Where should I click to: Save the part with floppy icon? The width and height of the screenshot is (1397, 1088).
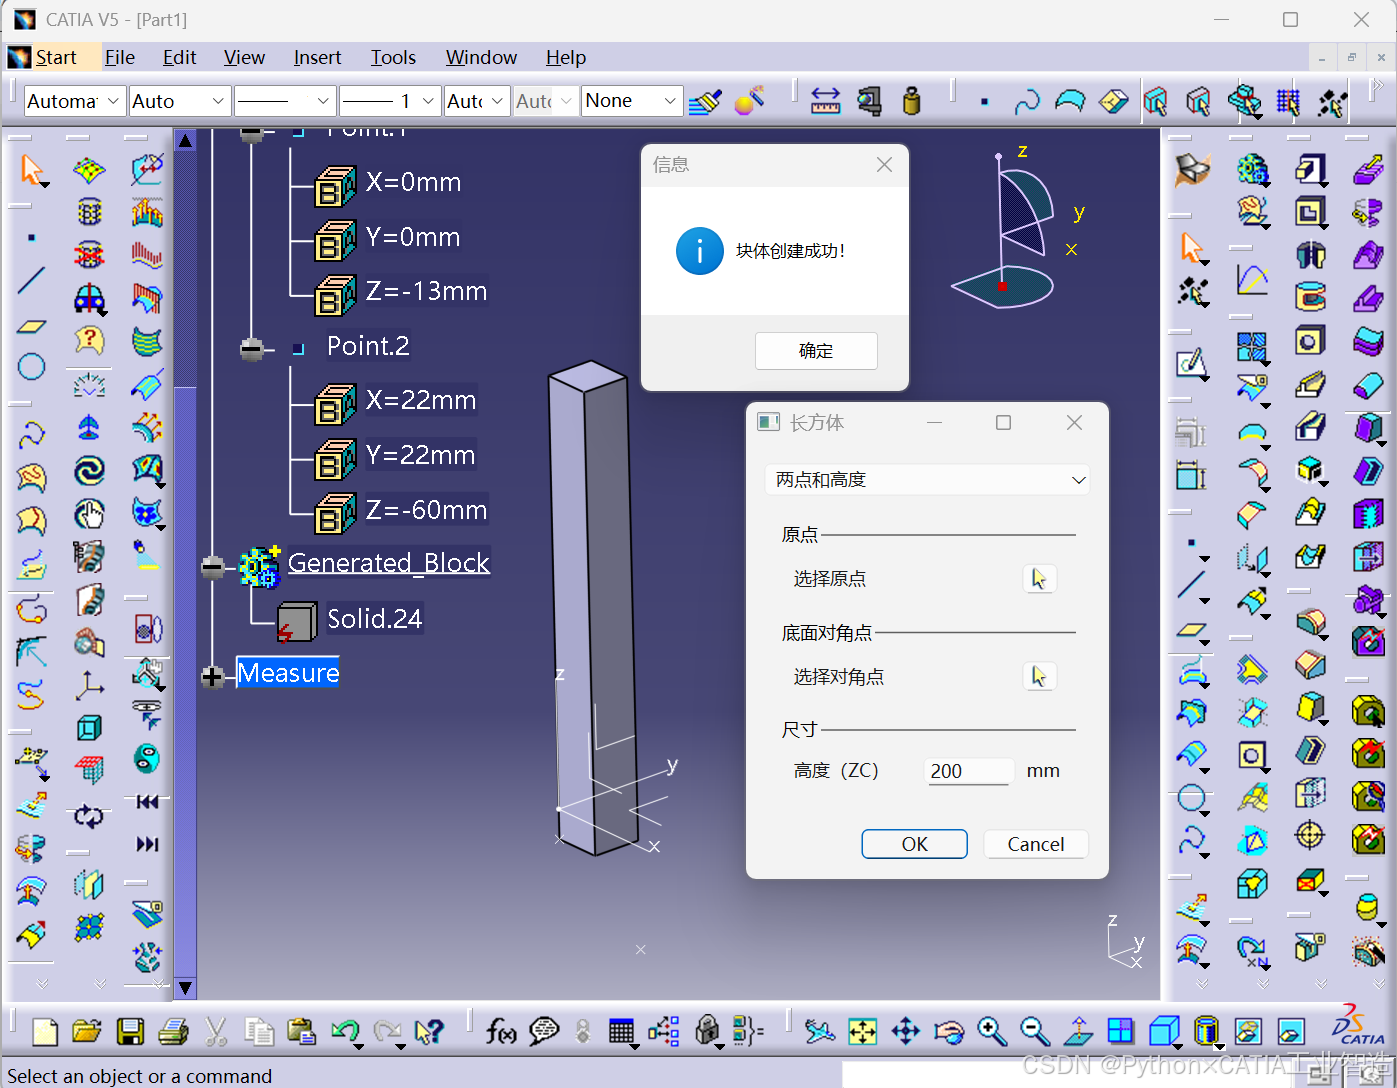point(130,1031)
